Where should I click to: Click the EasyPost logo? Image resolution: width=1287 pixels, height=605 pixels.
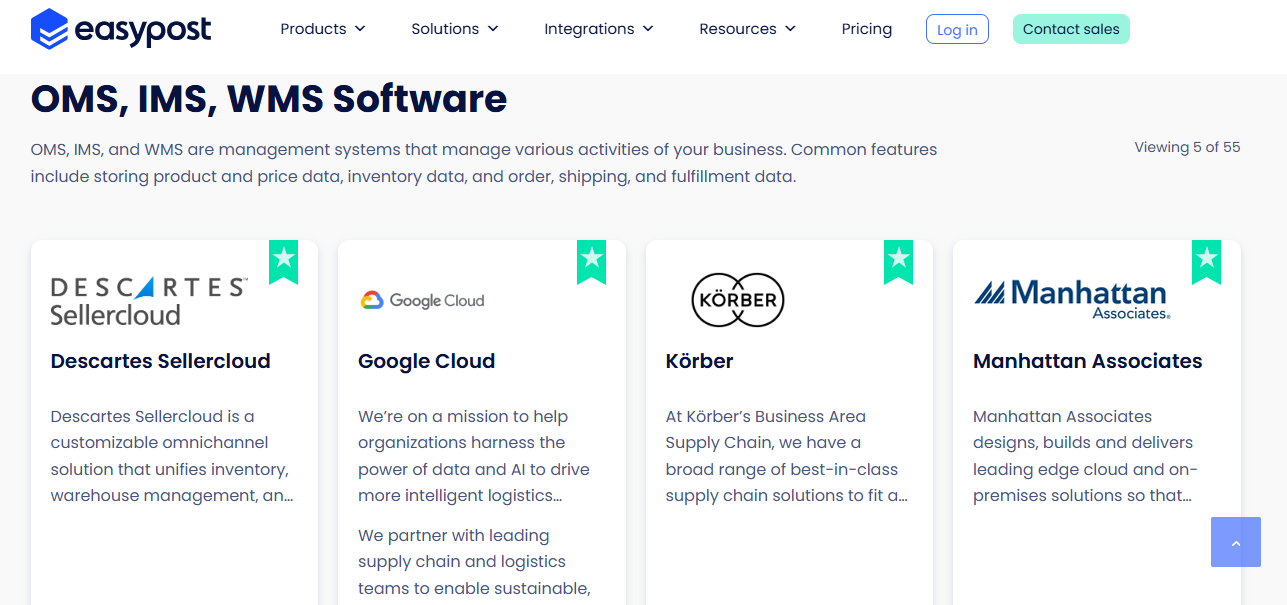(x=121, y=29)
